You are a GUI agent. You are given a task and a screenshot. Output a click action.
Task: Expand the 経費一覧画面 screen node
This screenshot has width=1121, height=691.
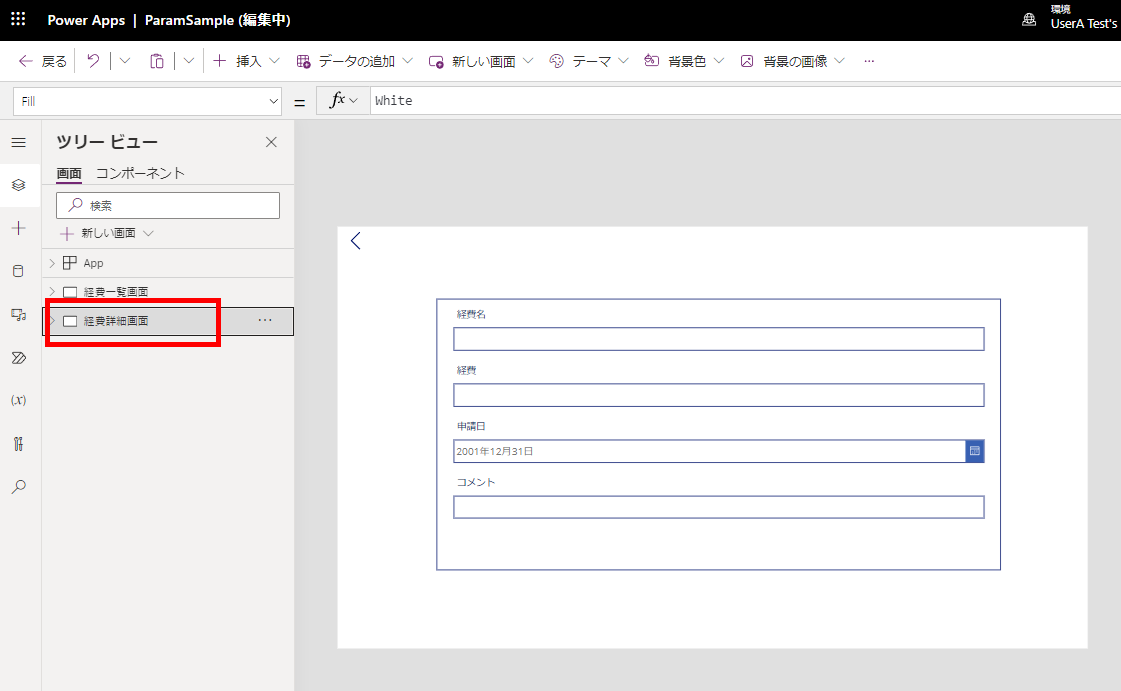[x=51, y=292]
